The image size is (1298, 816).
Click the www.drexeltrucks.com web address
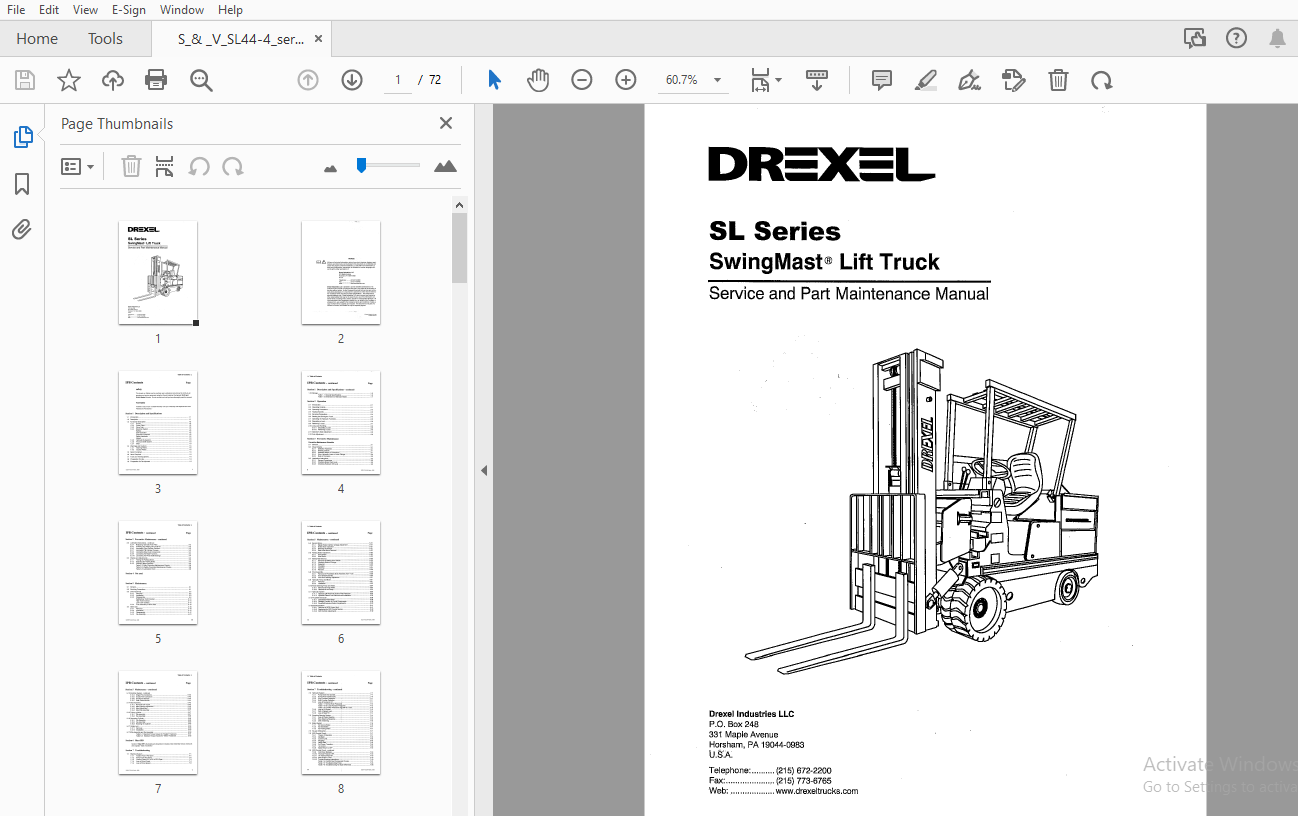pyautogui.click(x=817, y=791)
